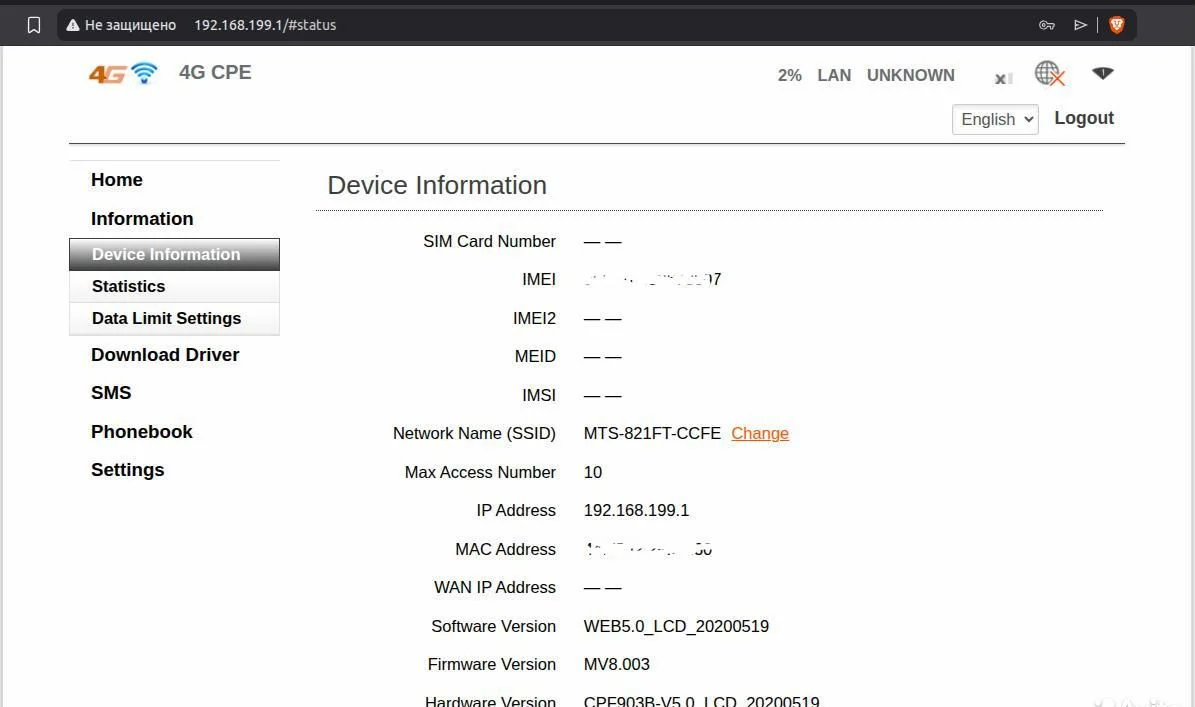Viewport: 1195px width, 707px height.
Task: Click SSID value MTS-821FT-CCFE
Action: (x=652, y=433)
